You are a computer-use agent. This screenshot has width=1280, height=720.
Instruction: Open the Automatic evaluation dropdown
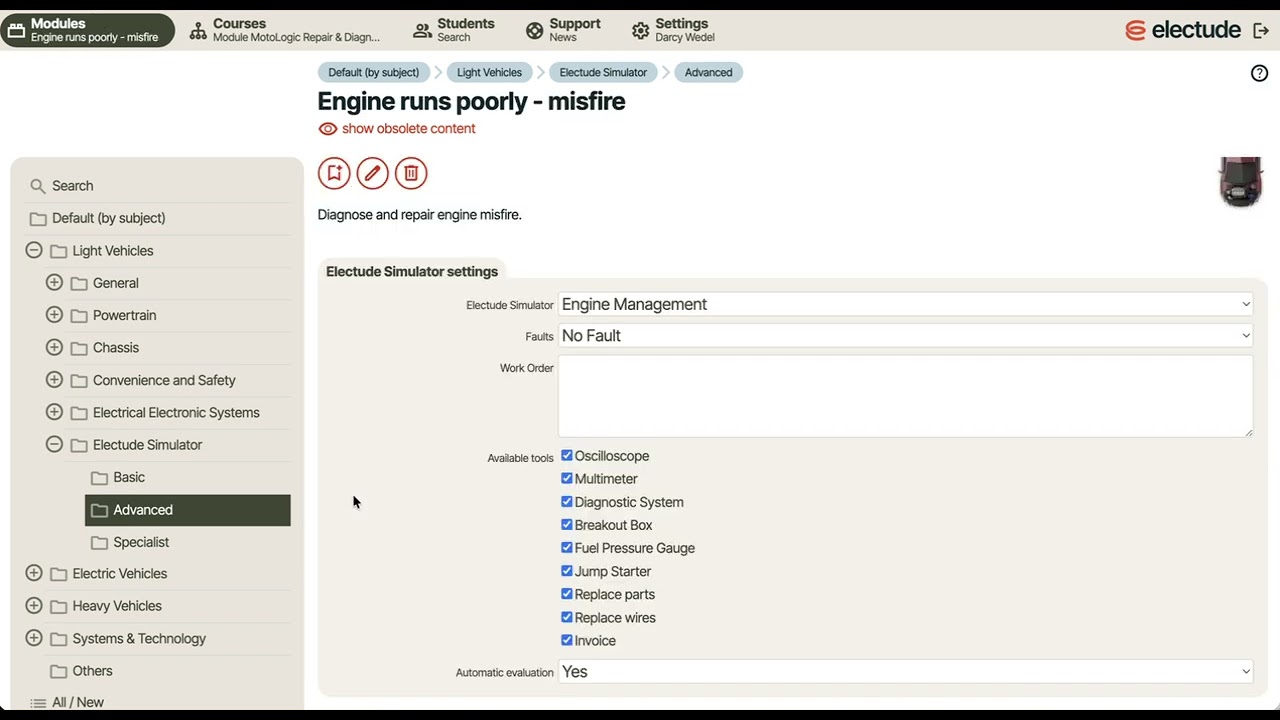point(905,672)
